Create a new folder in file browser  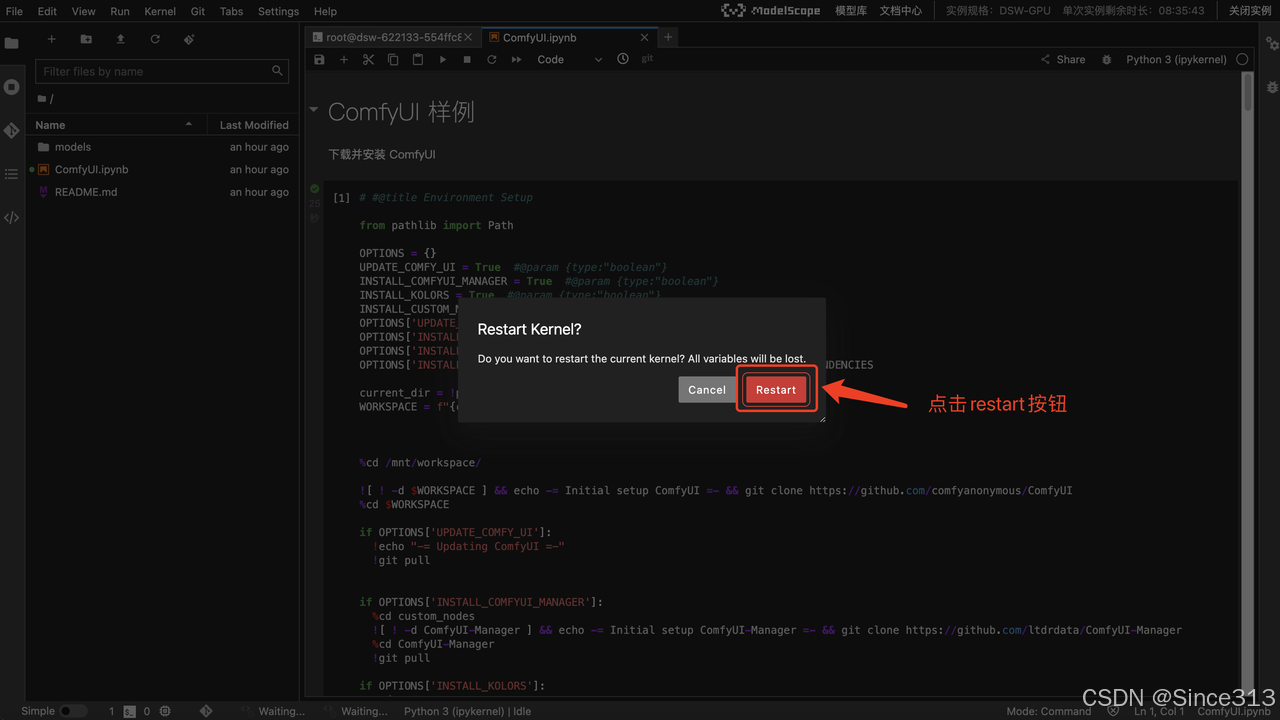86,39
